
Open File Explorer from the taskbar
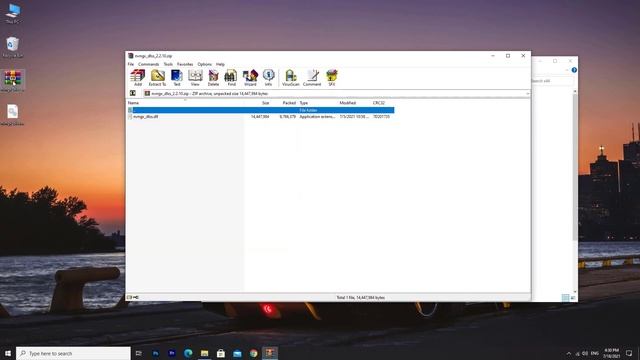click(x=204, y=353)
